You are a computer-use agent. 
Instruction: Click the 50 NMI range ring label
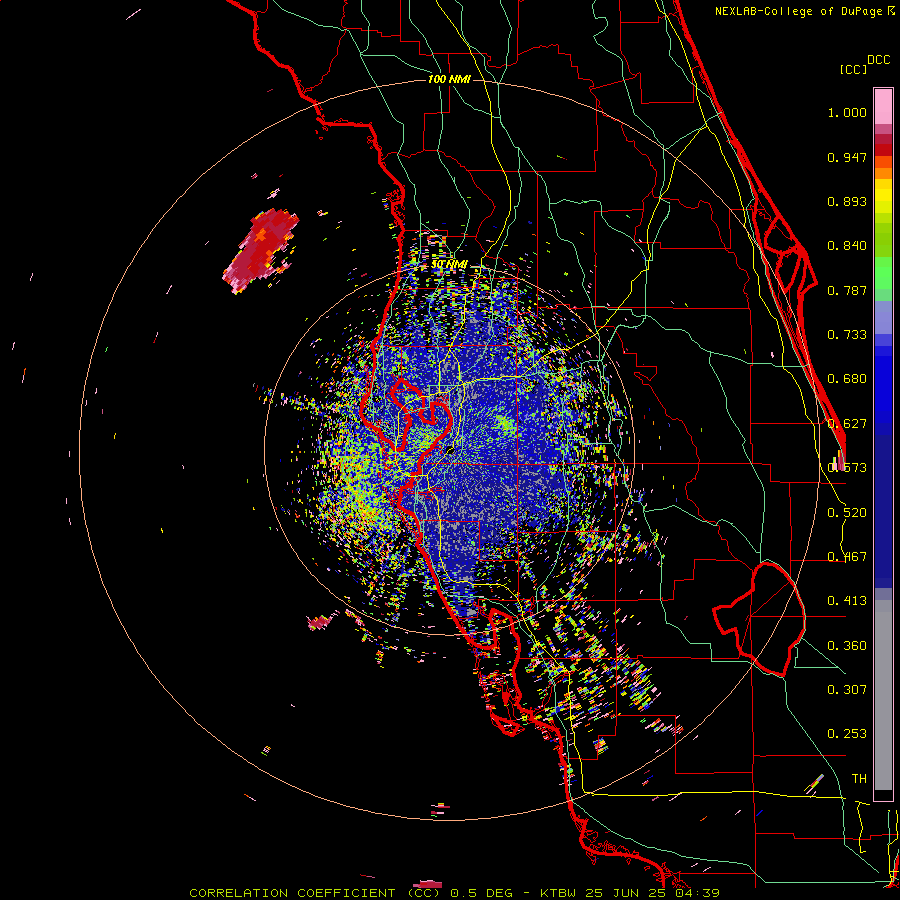(x=449, y=264)
